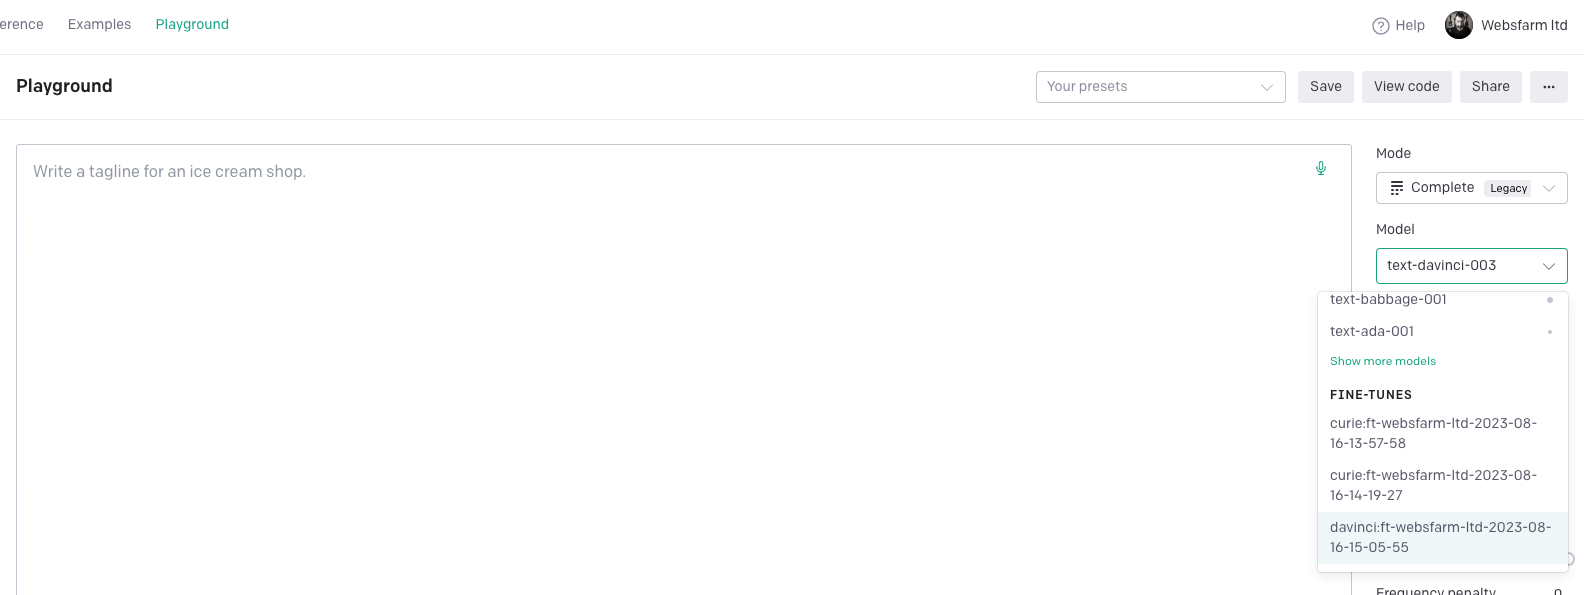Click the View code button

[1406, 86]
